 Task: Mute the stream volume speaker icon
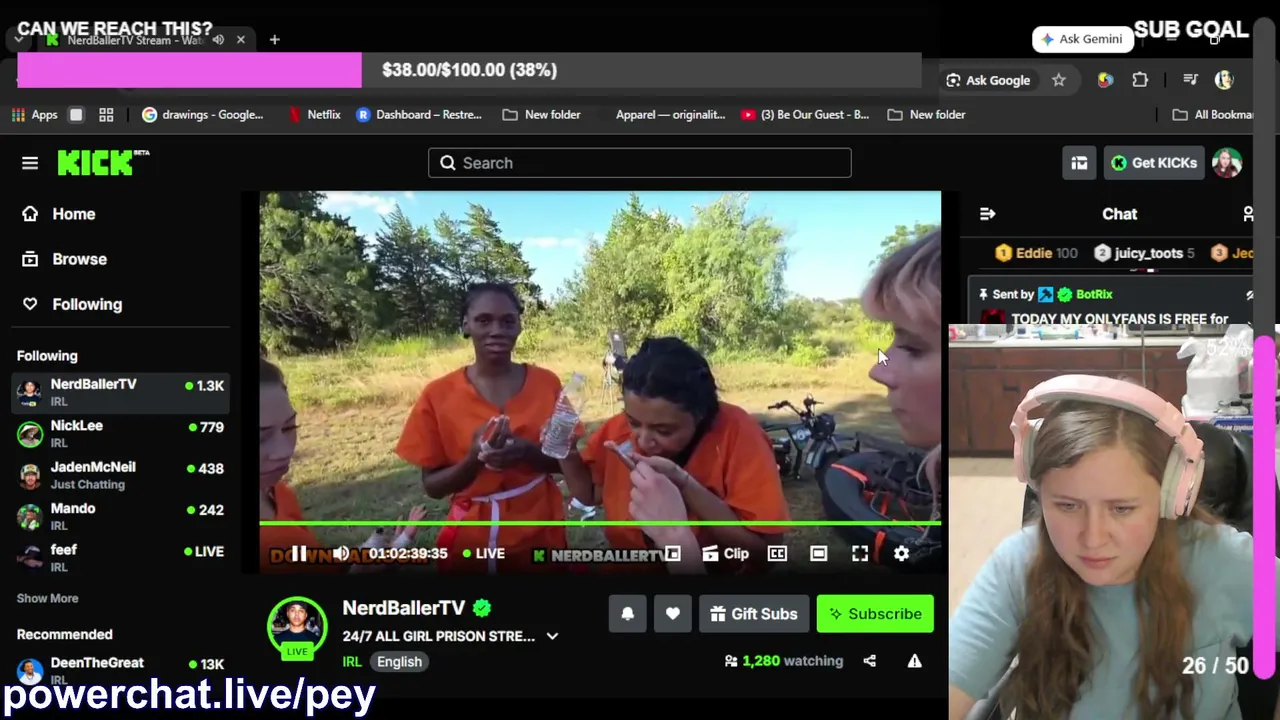[341, 553]
